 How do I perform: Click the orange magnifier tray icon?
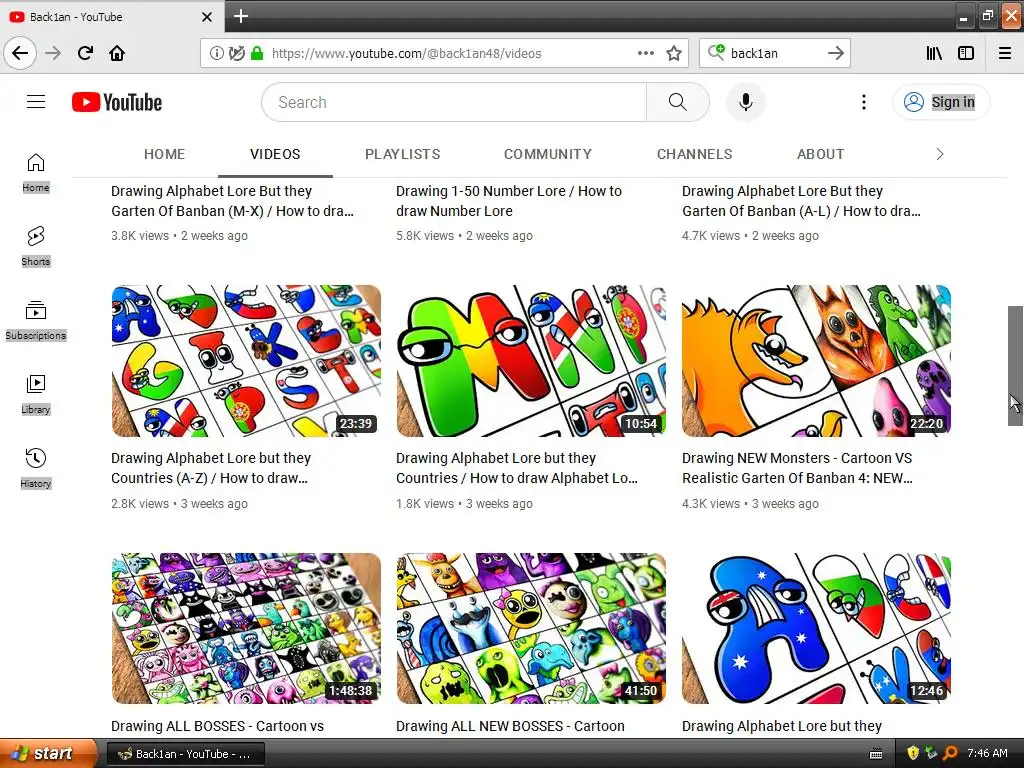[x=950, y=754]
